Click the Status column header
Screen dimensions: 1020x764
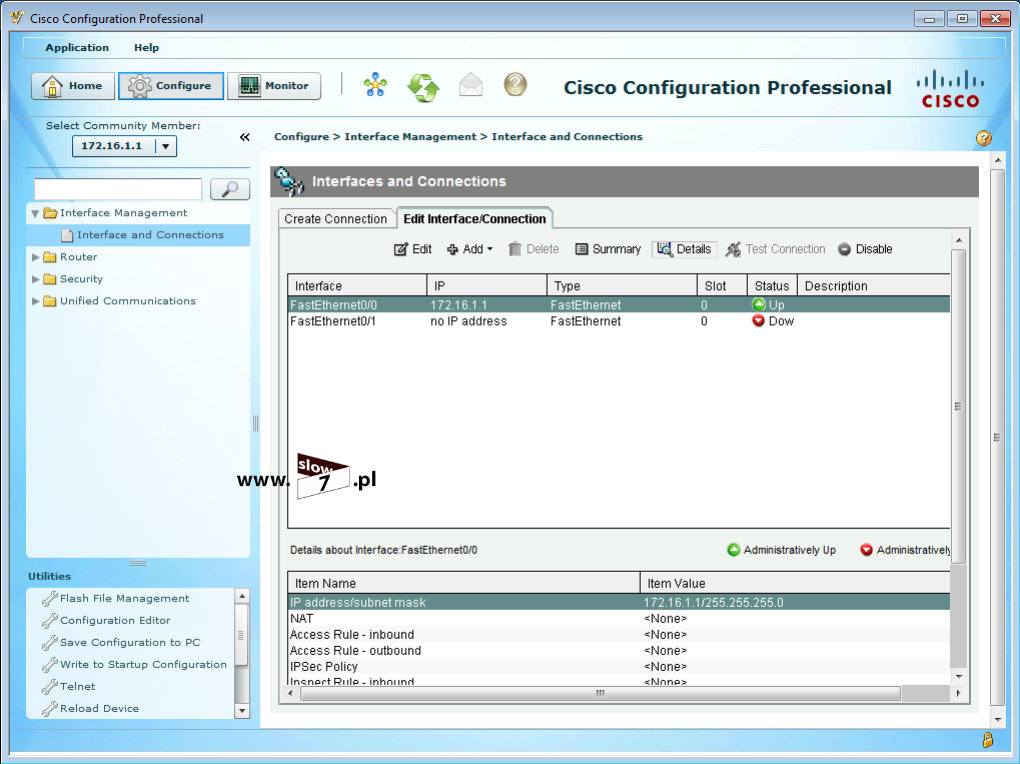pyautogui.click(x=772, y=286)
